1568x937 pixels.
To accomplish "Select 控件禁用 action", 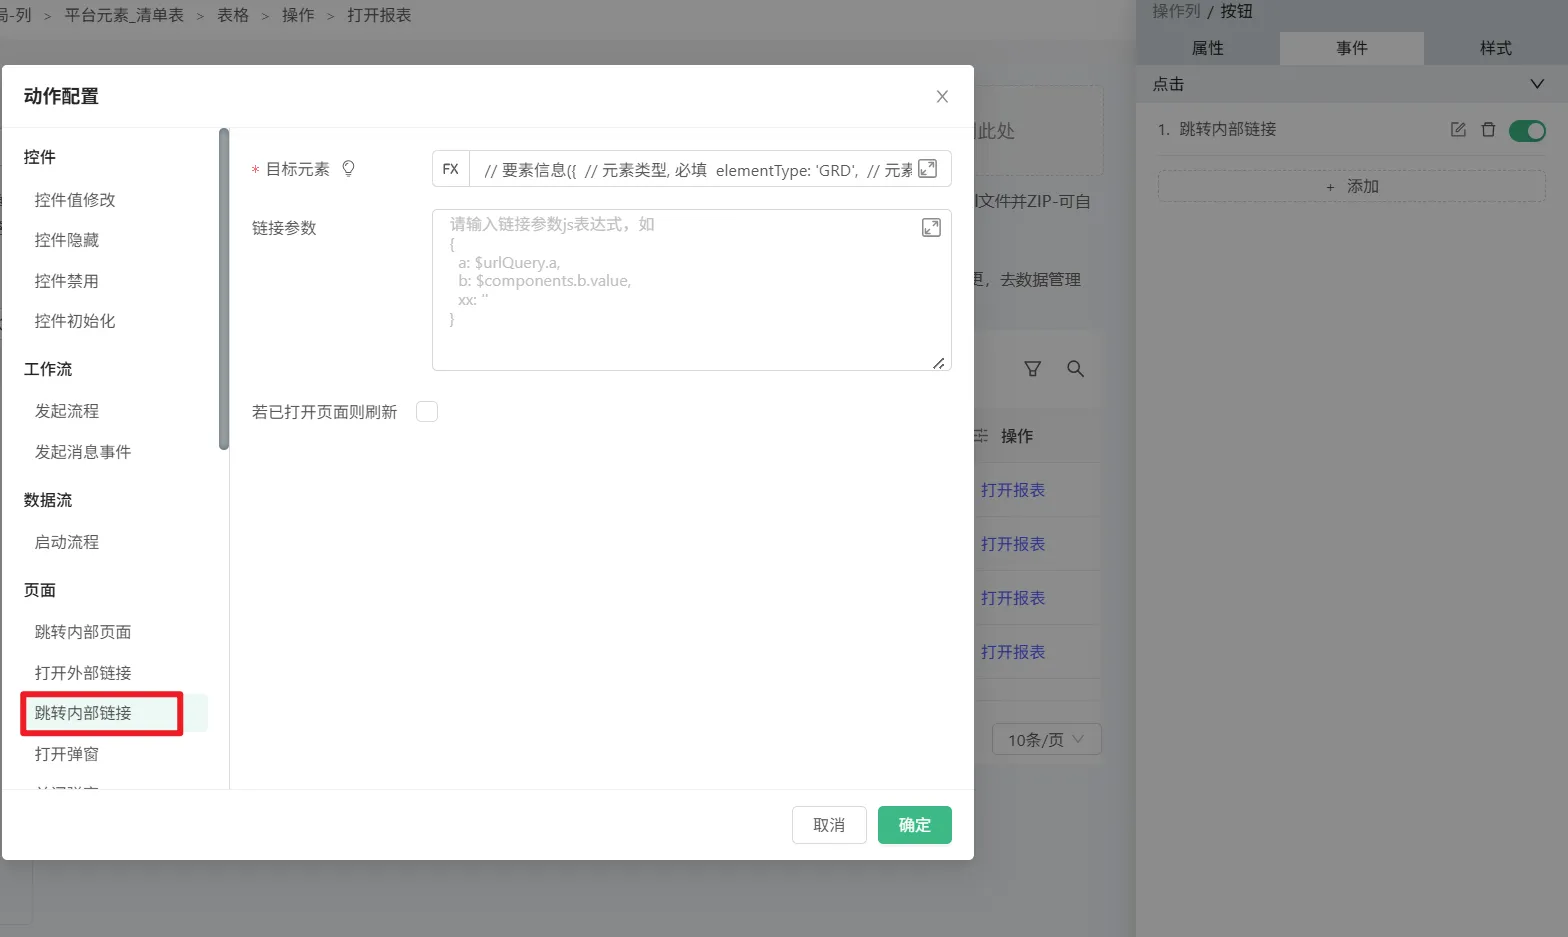I will [67, 281].
